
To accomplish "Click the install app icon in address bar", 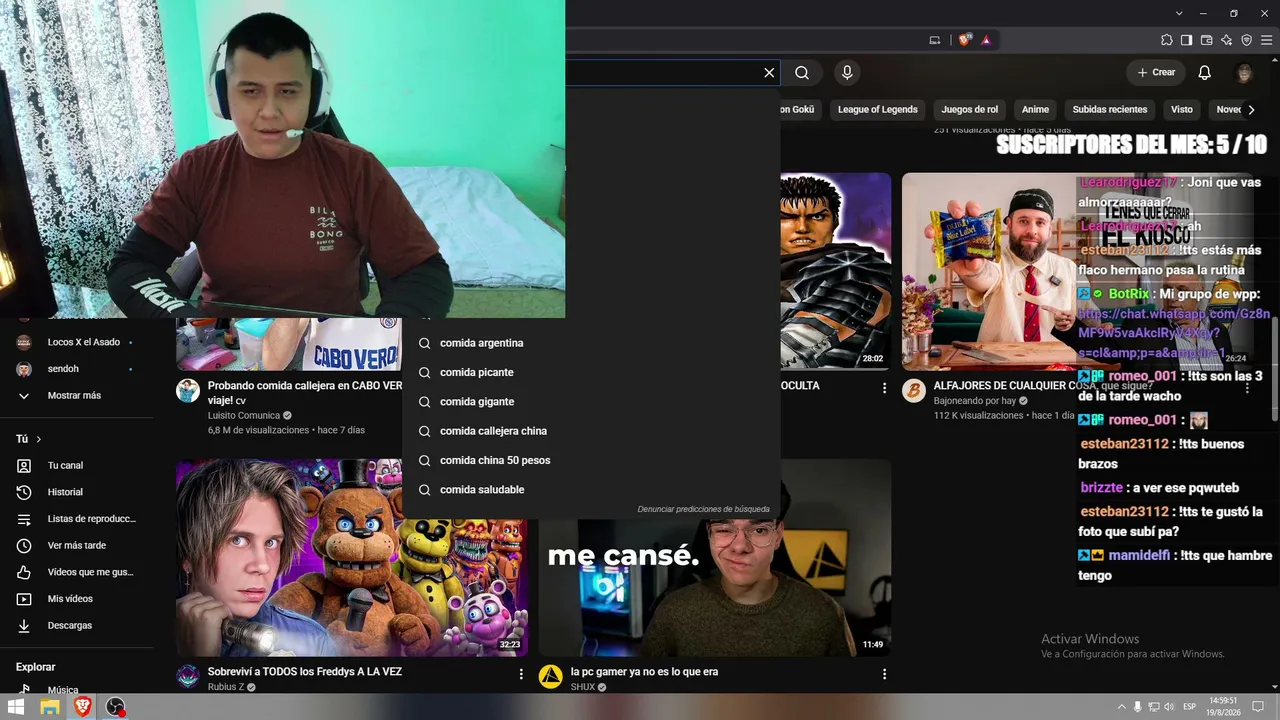I will point(935,40).
